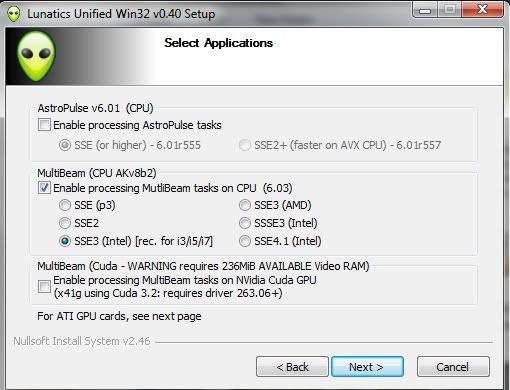510x390 pixels.
Task: Minimize the setup window
Action: 425,9
